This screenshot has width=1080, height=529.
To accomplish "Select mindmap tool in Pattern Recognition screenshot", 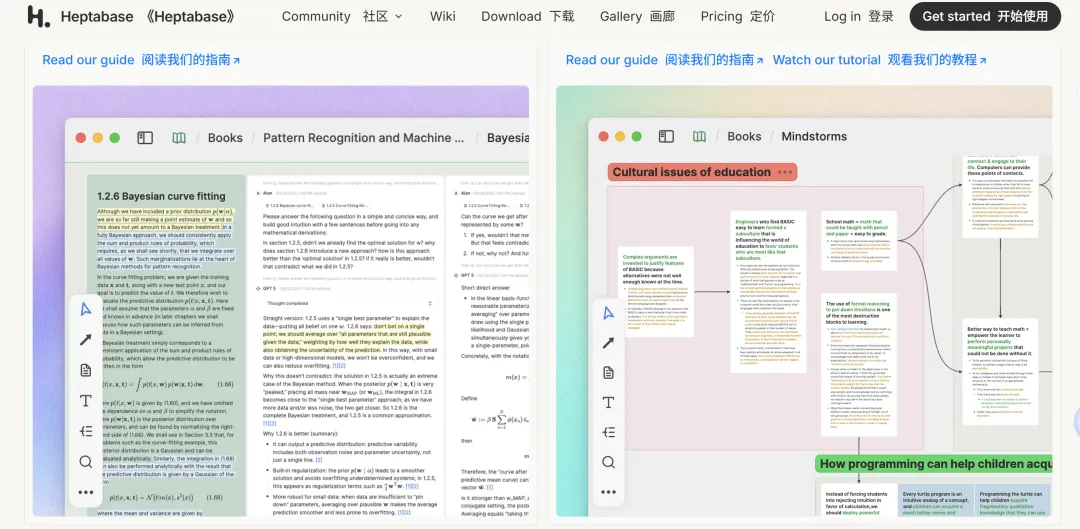I will pyautogui.click(x=85, y=431).
